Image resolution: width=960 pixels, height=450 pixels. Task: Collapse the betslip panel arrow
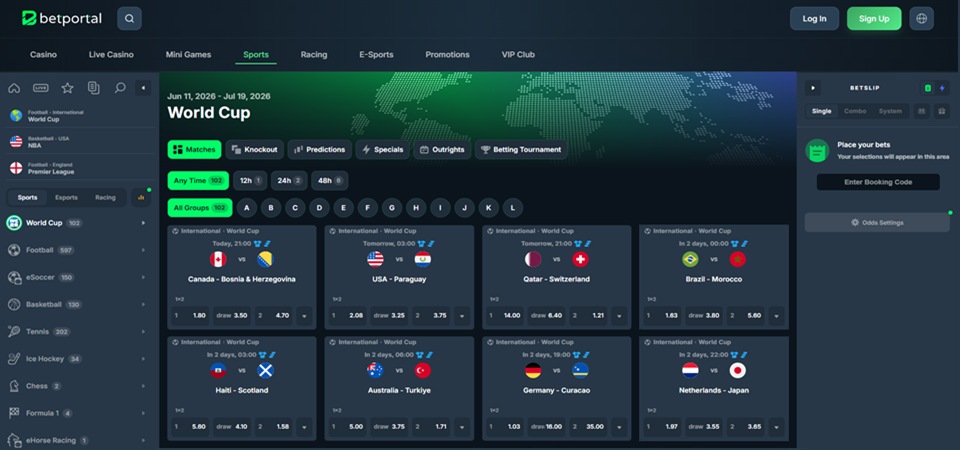pyautogui.click(x=812, y=88)
